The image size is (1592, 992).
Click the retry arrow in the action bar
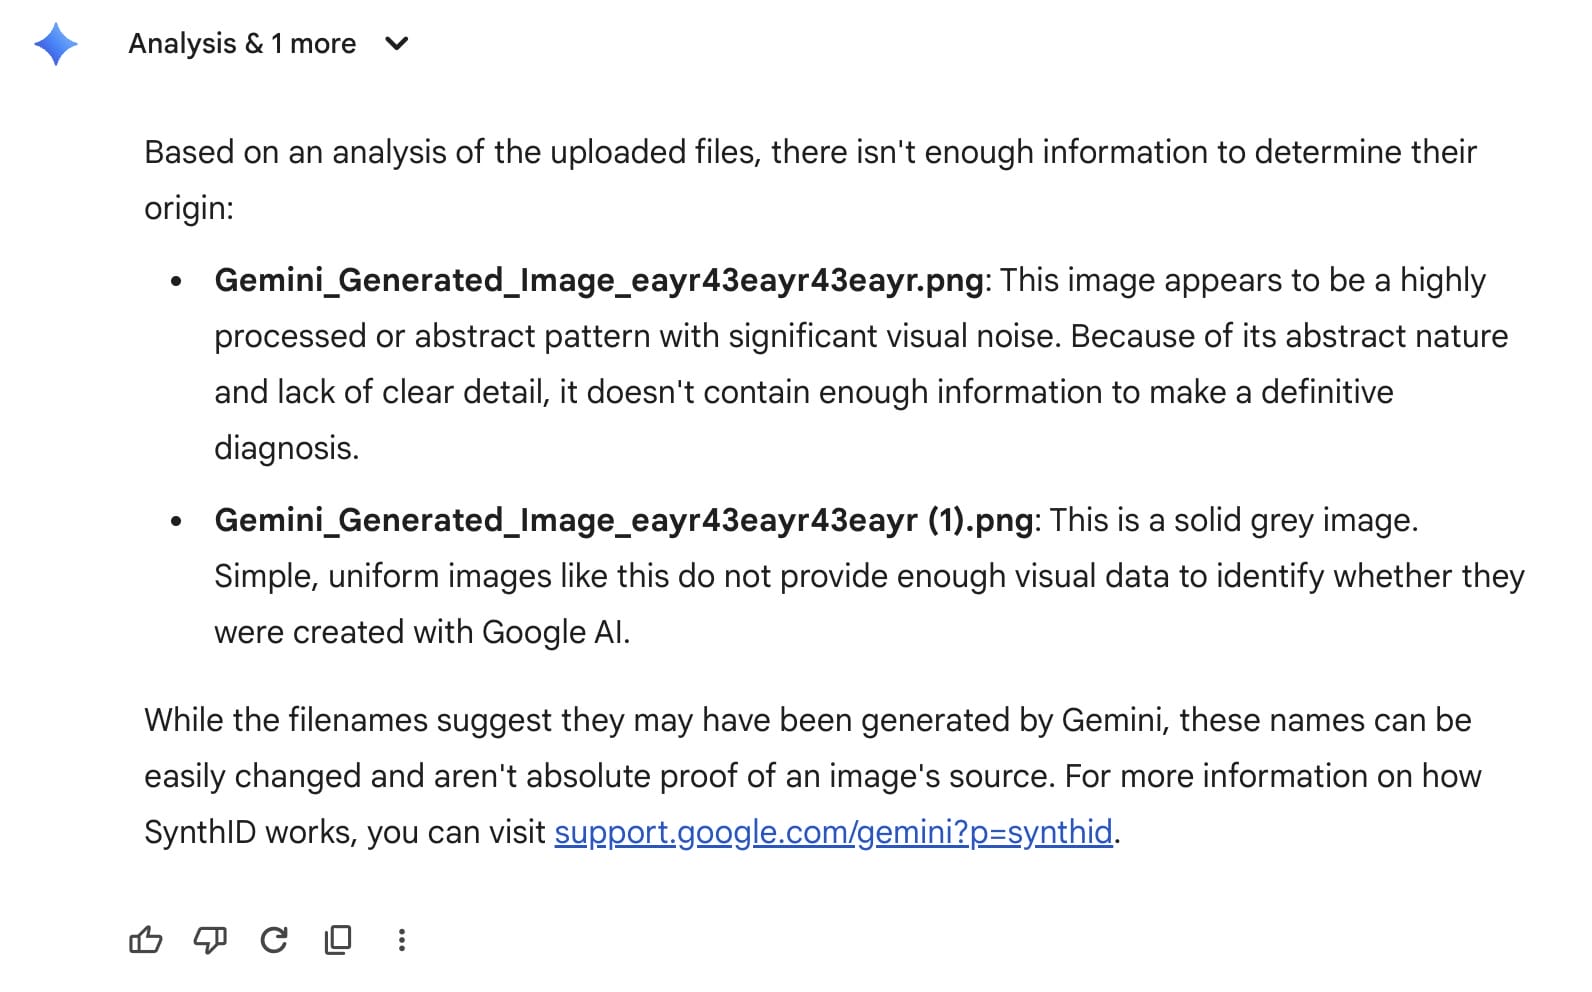coord(274,940)
